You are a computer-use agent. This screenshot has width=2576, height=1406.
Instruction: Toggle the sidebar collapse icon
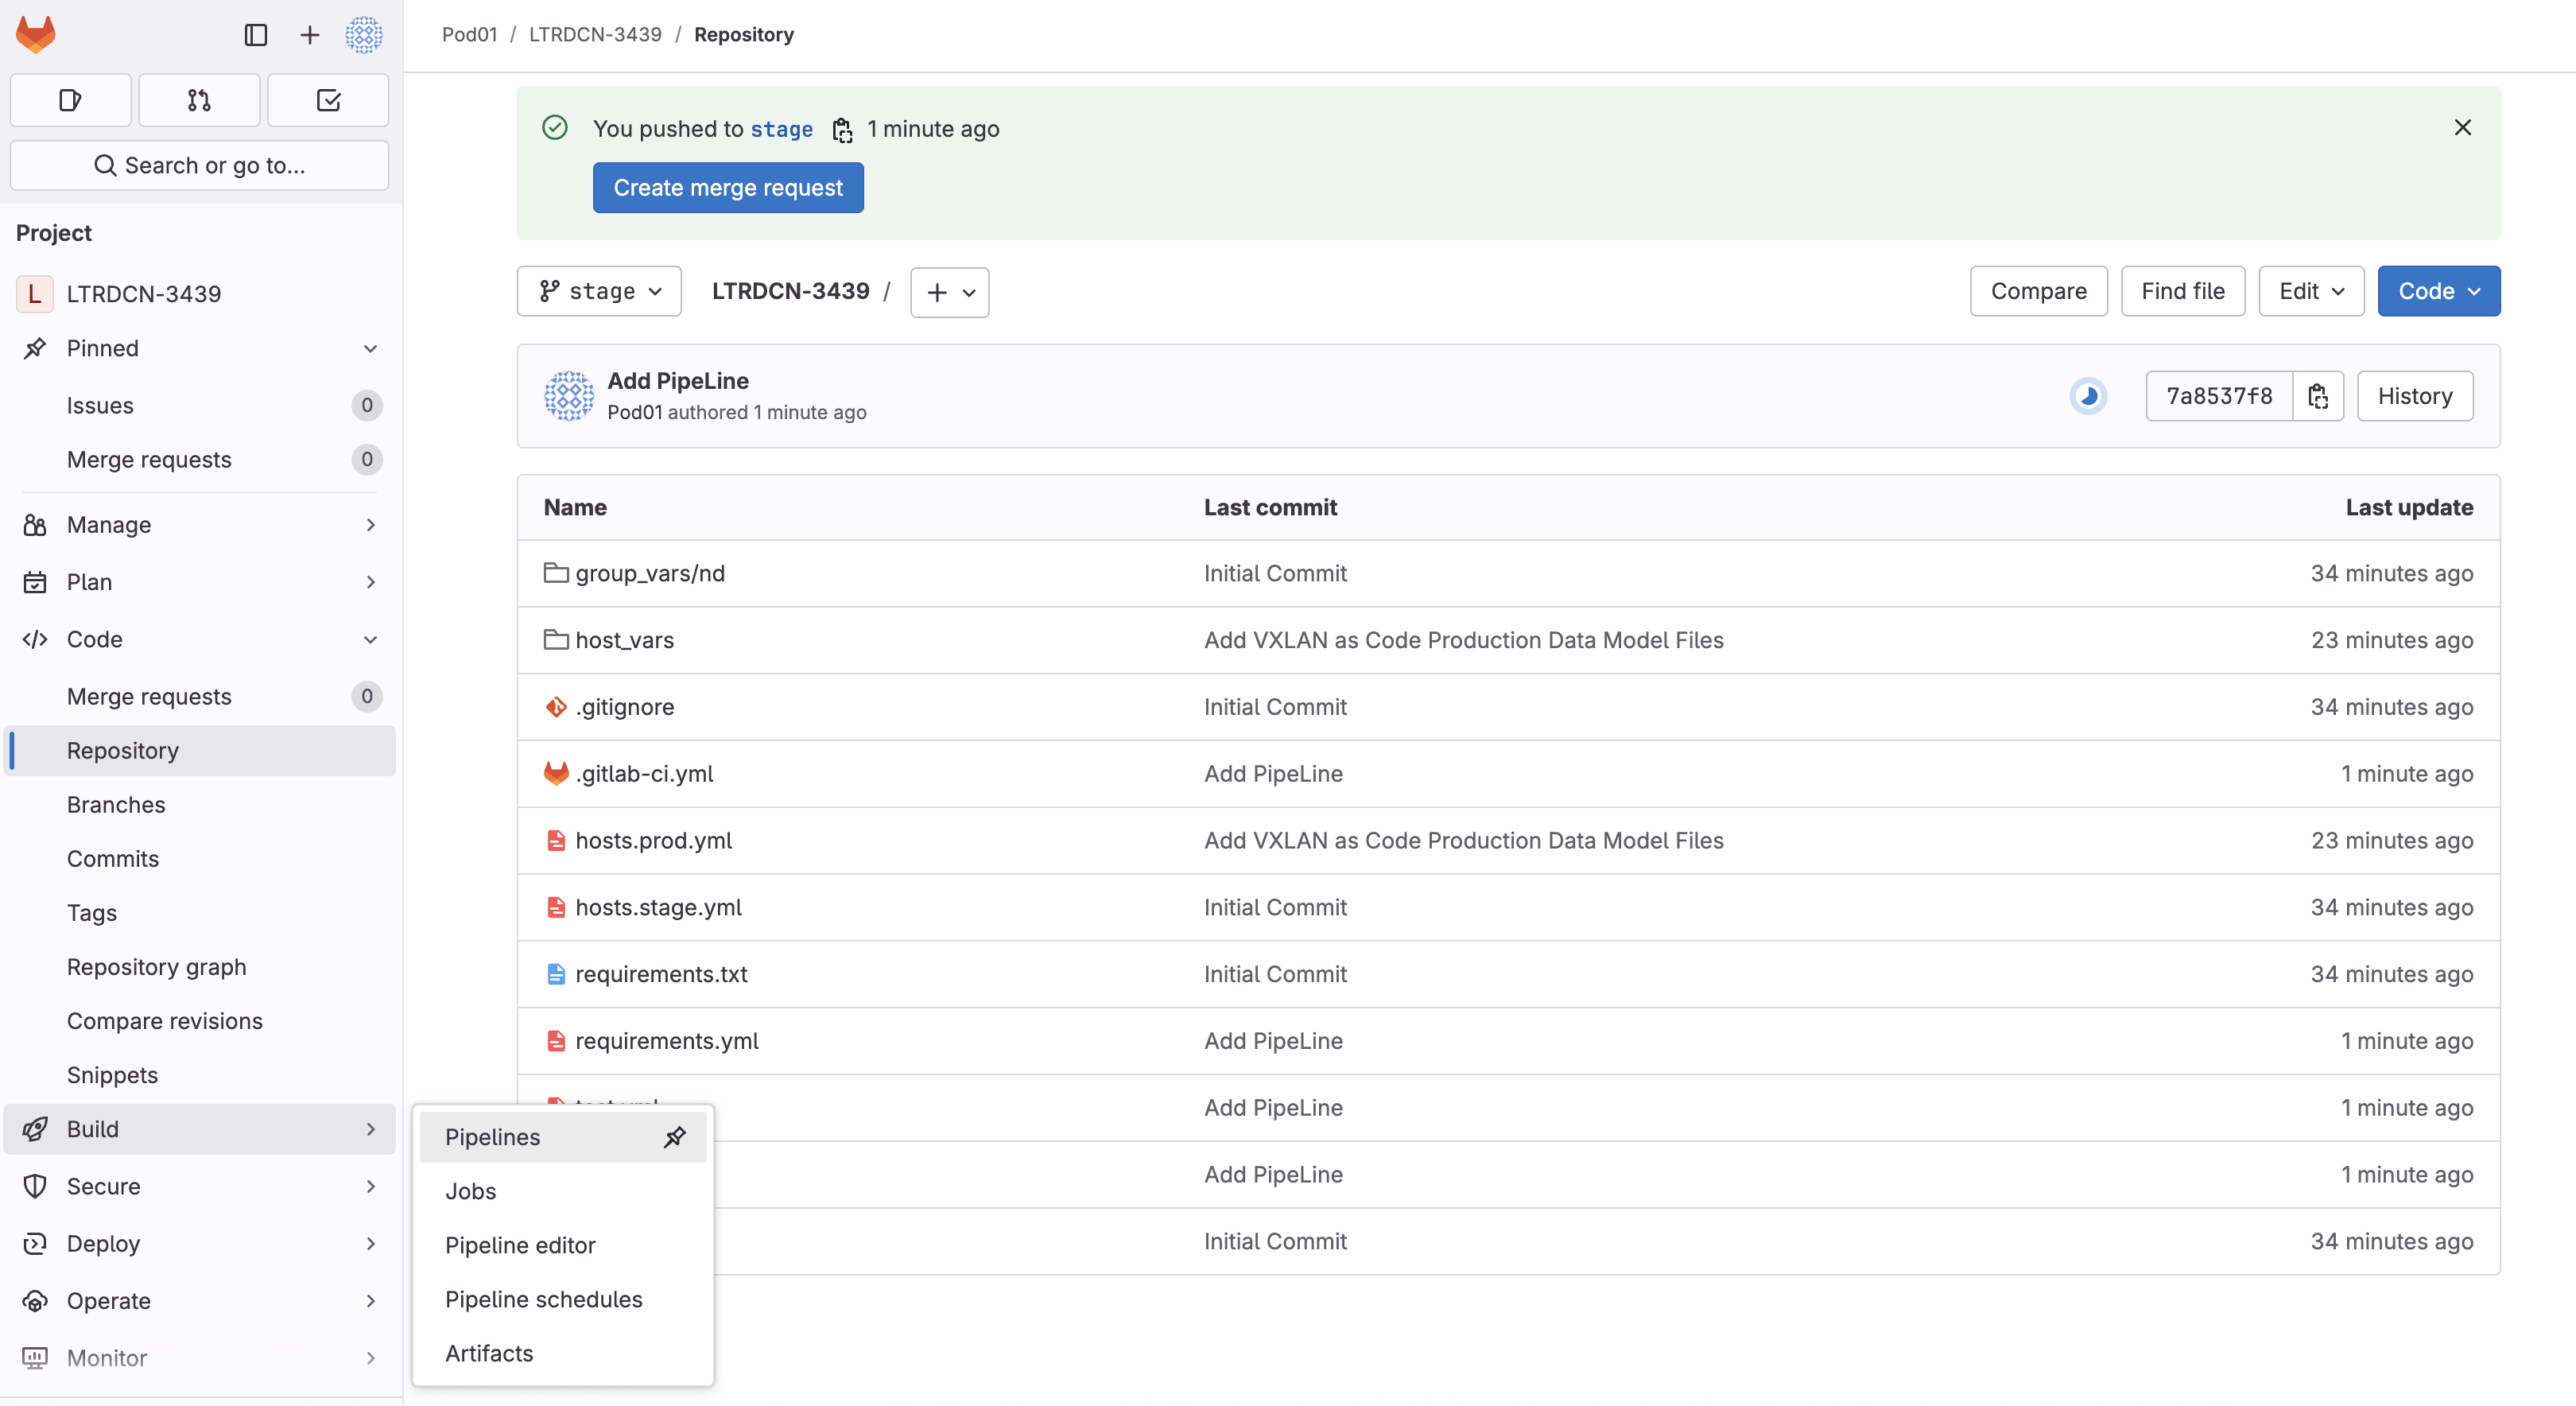pyautogui.click(x=256, y=35)
